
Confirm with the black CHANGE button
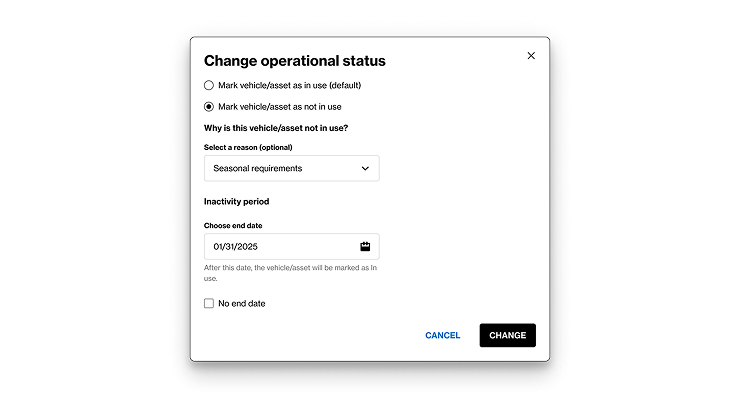pos(507,335)
